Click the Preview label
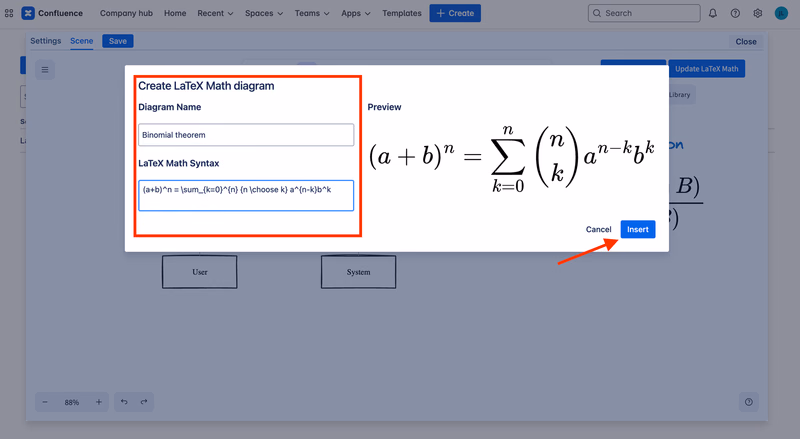The width and height of the screenshot is (800, 439). 384,107
